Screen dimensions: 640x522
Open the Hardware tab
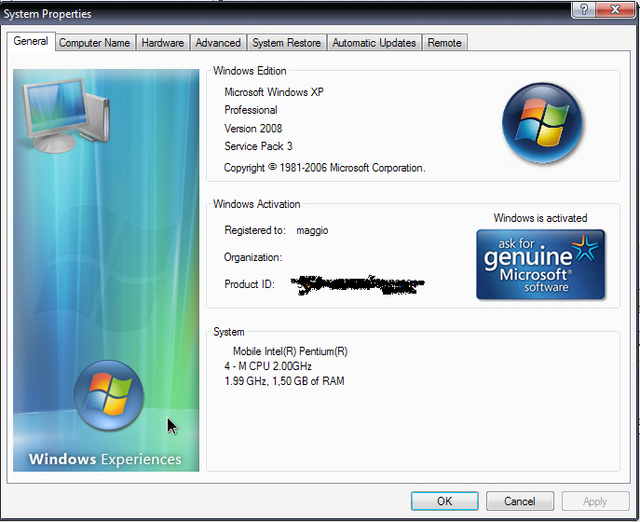pos(162,43)
